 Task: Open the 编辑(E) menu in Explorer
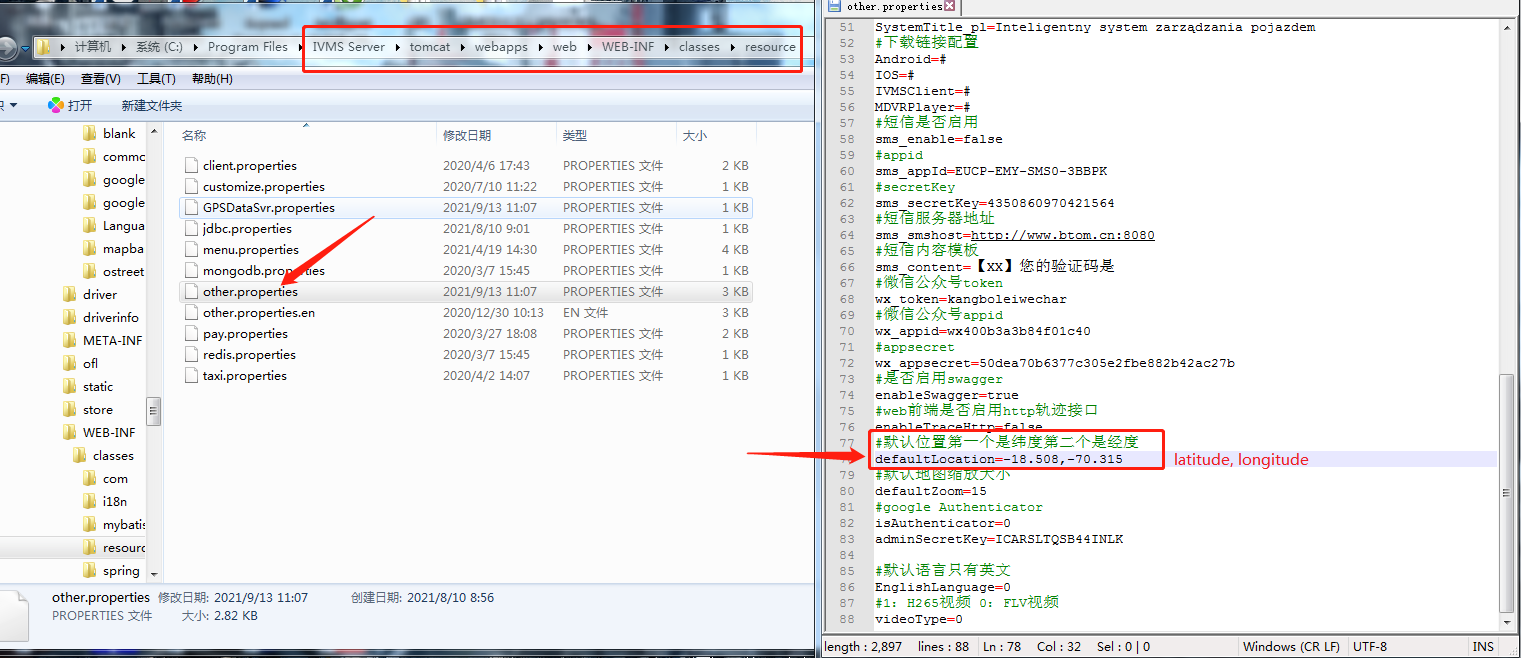coord(45,79)
